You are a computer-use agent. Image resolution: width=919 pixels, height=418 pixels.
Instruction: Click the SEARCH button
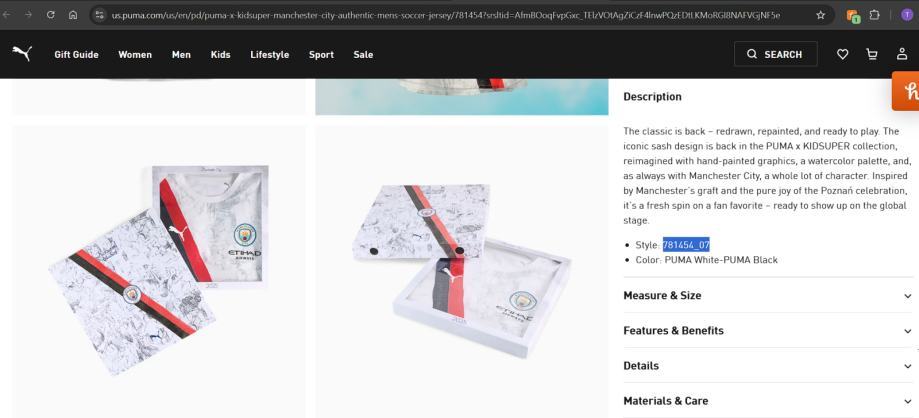coord(775,54)
